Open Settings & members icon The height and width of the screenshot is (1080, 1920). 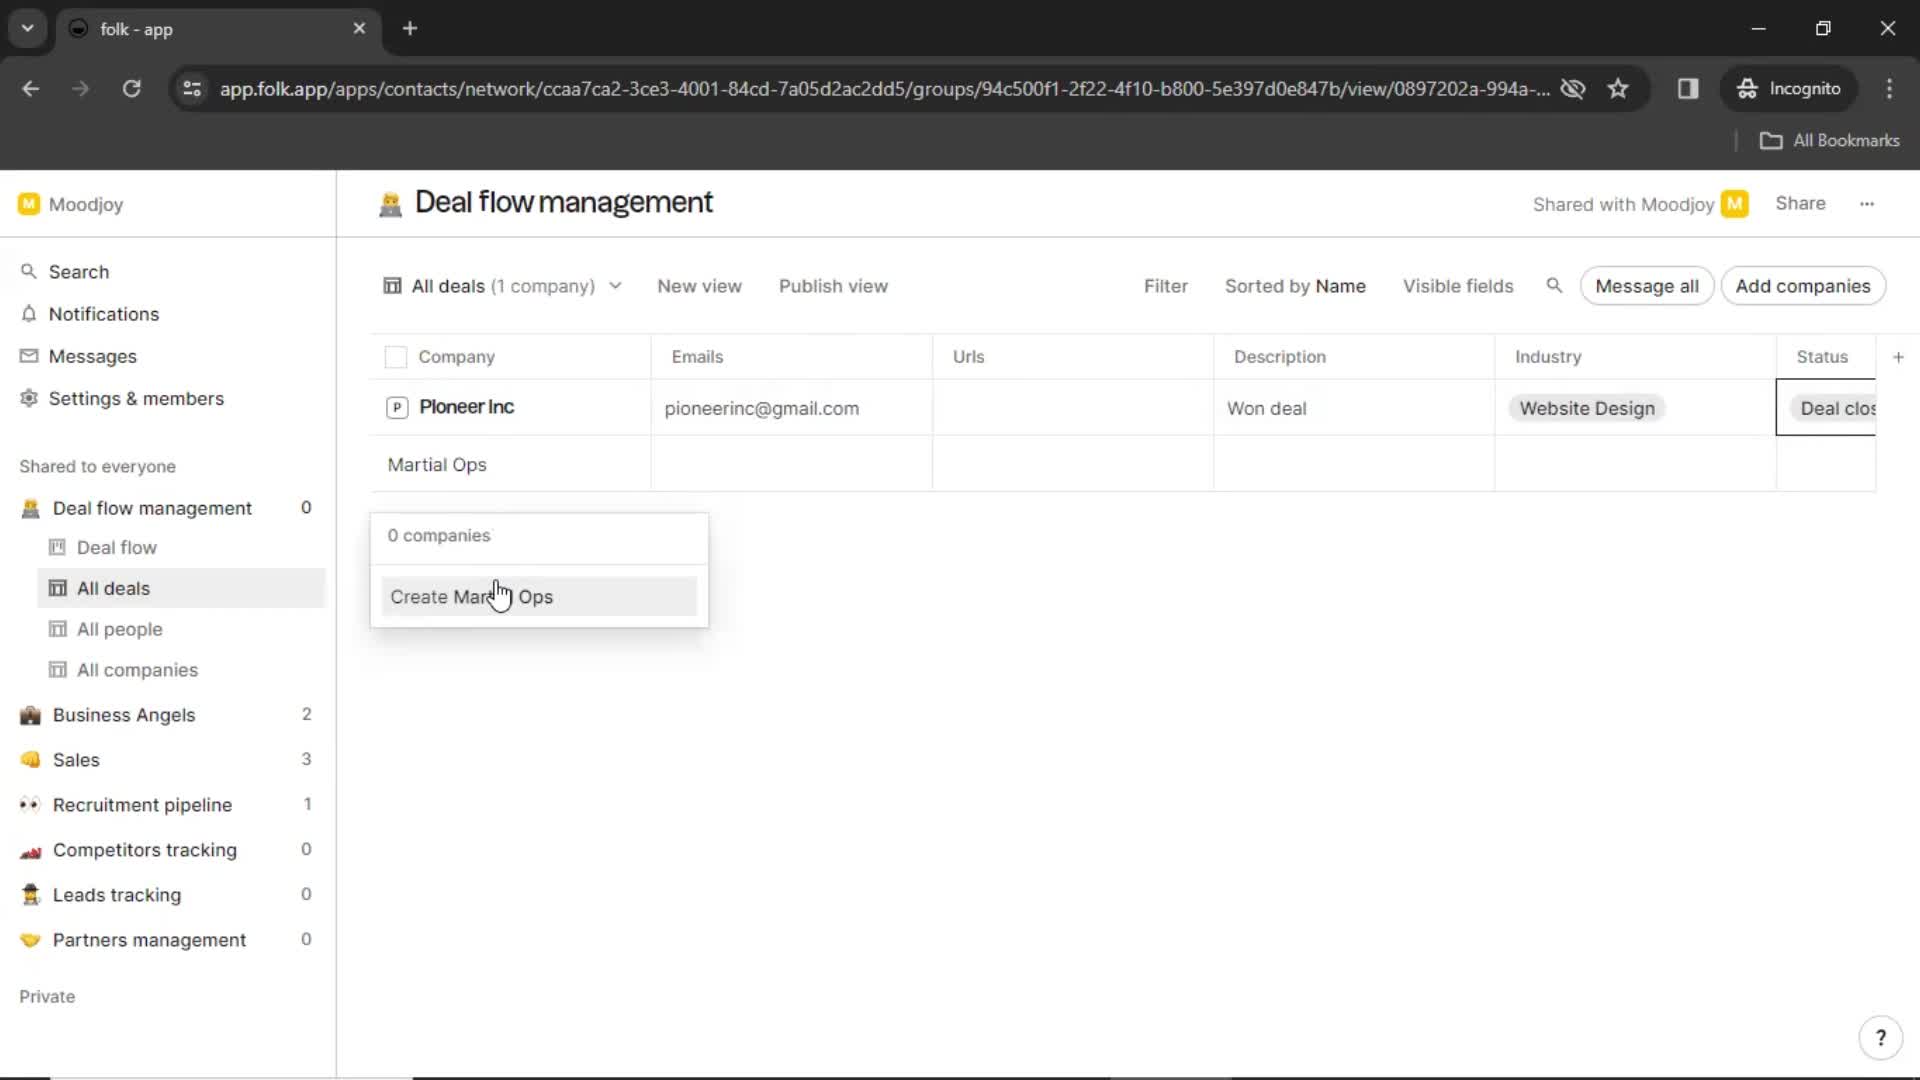coord(29,398)
